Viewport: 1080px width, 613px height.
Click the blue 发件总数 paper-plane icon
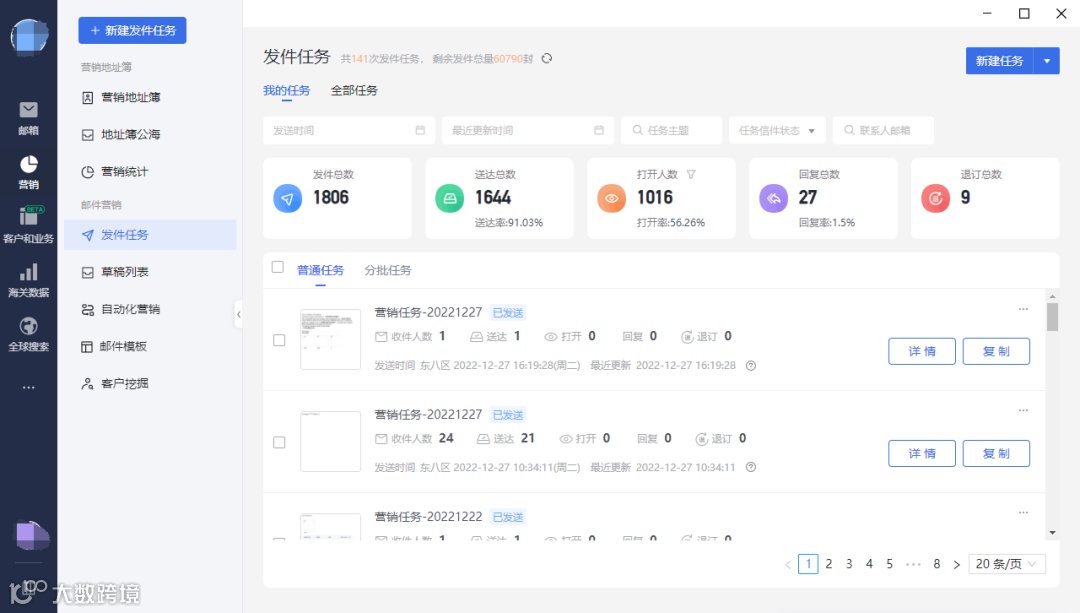pyautogui.click(x=287, y=198)
